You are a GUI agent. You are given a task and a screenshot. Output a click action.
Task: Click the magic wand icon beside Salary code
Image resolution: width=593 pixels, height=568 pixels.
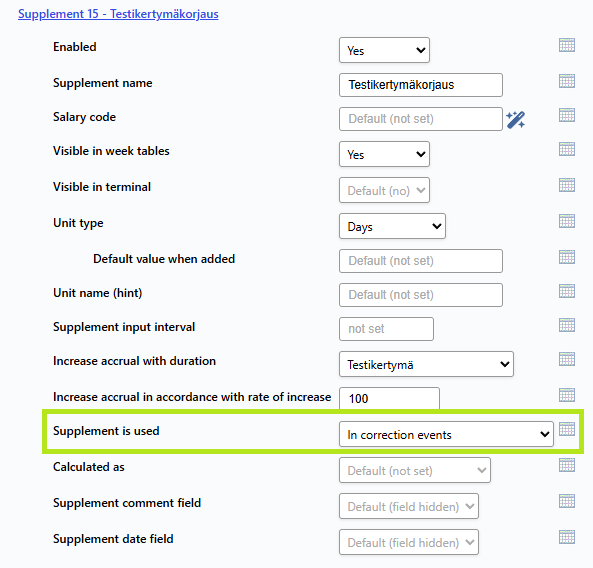(x=515, y=119)
